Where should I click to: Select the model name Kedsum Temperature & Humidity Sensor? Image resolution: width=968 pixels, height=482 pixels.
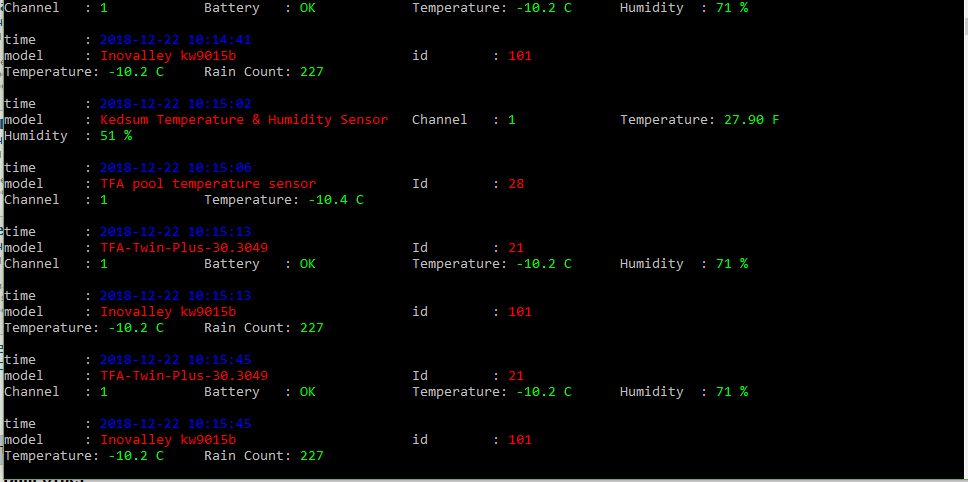tap(244, 120)
